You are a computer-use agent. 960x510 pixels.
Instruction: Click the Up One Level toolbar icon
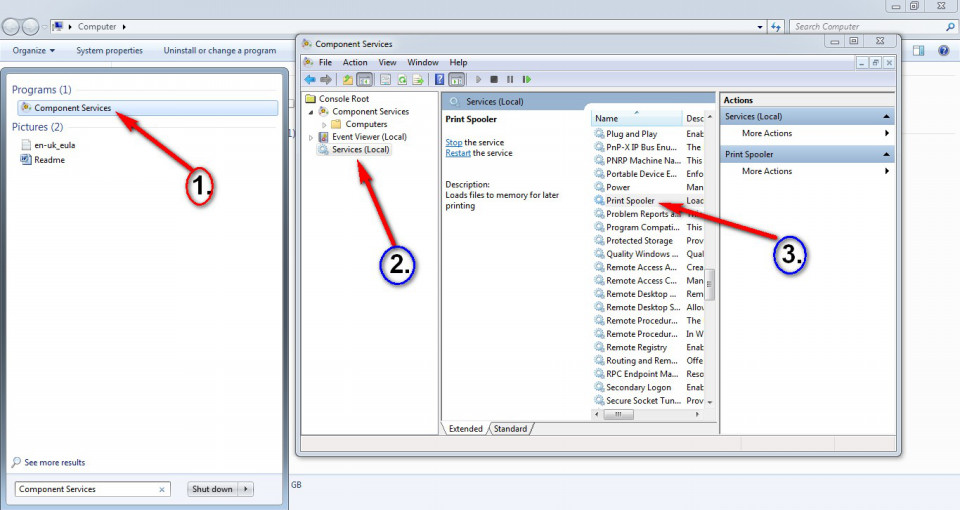click(347, 79)
